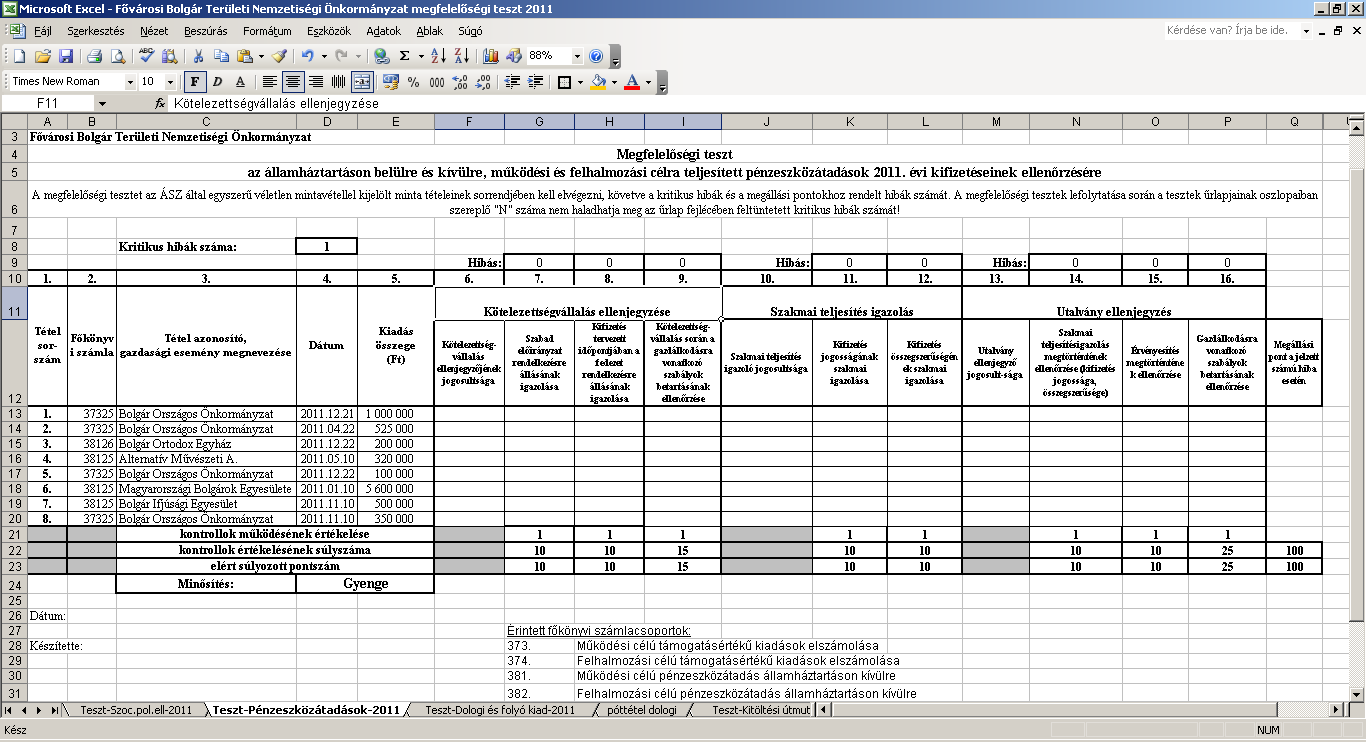Open the 88% zoom dropdown
Image resolution: width=1366 pixels, height=742 pixels.
[577, 56]
